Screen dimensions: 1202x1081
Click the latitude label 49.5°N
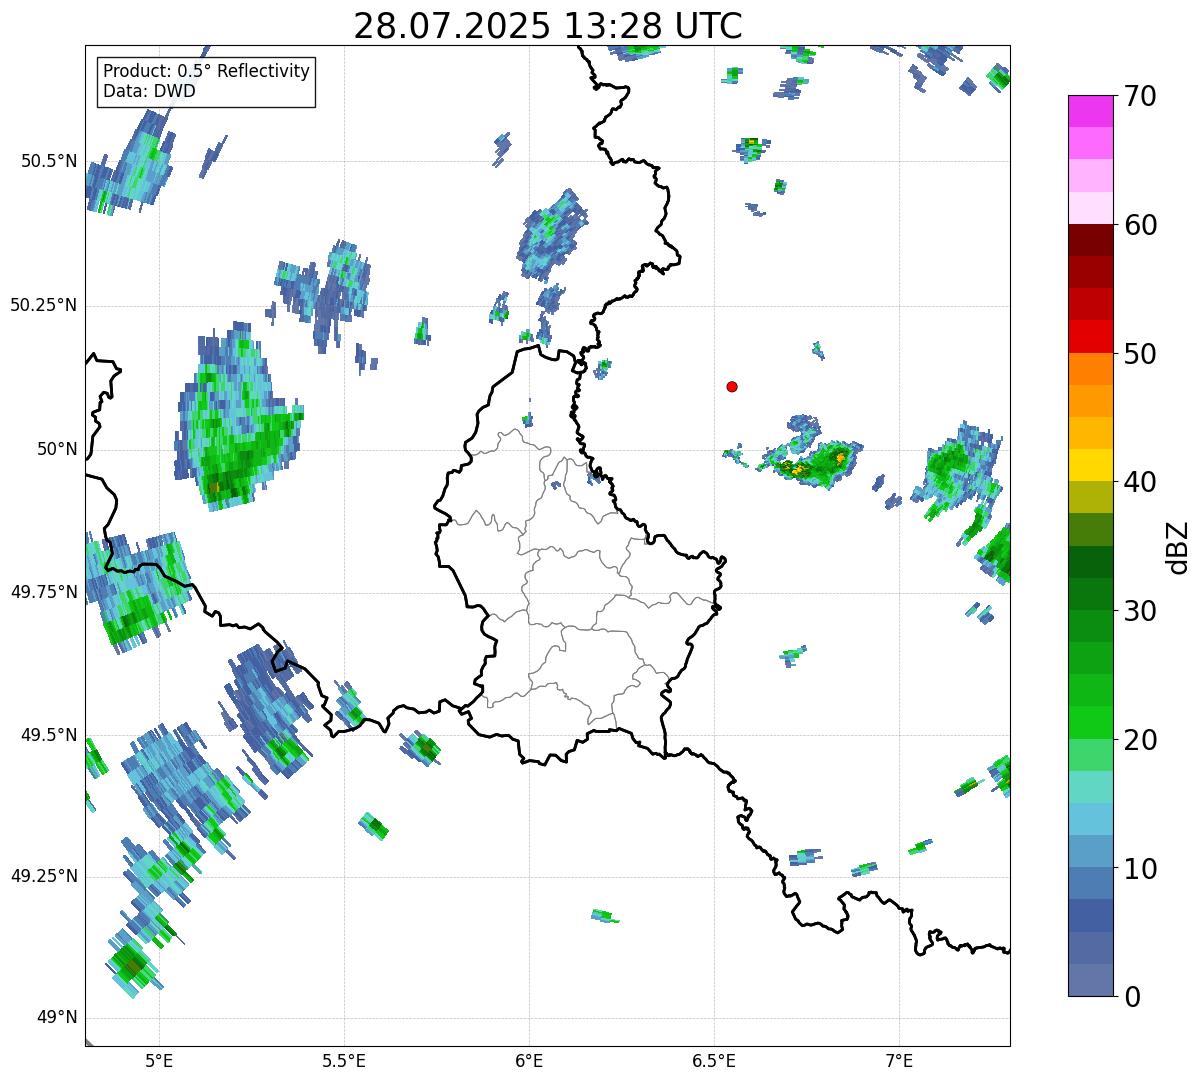[48, 735]
